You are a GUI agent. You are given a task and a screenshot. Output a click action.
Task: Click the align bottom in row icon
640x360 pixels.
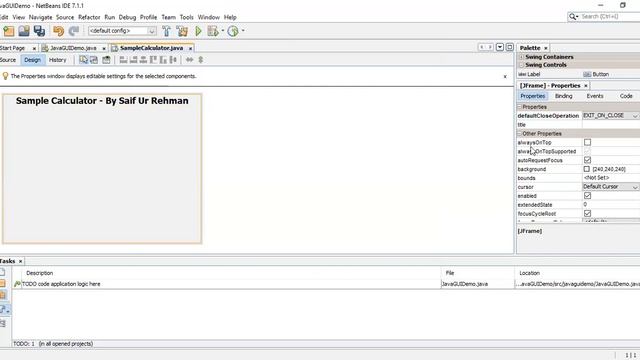point(163,60)
